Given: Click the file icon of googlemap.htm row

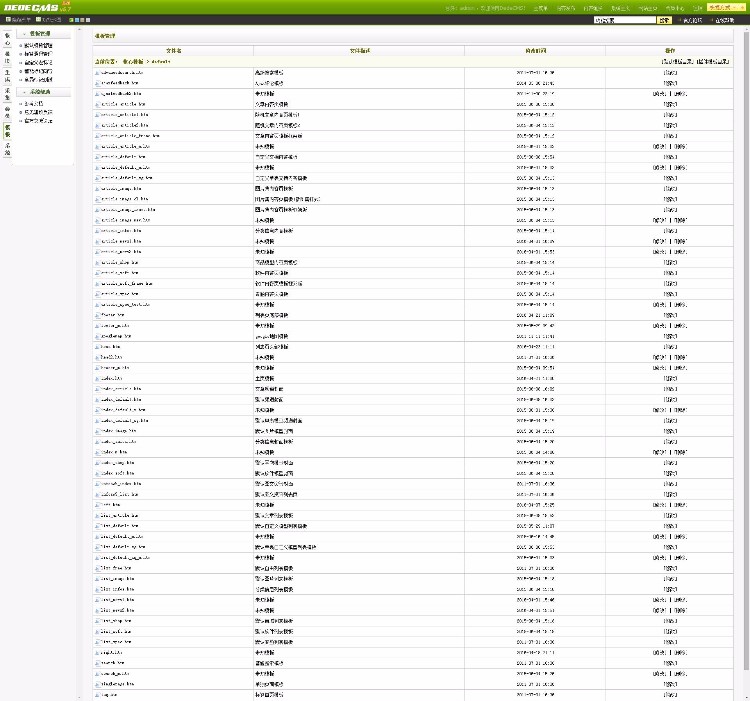Looking at the screenshot, I should pyautogui.click(x=97, y=336).
